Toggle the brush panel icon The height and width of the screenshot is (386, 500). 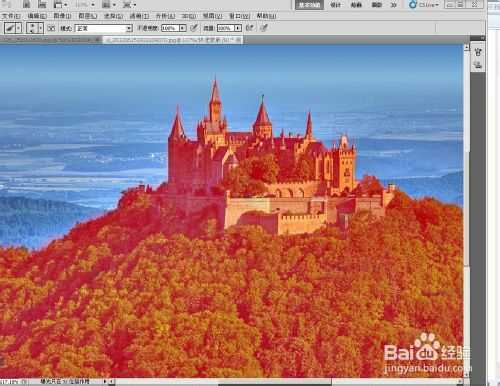click(52, 28)
